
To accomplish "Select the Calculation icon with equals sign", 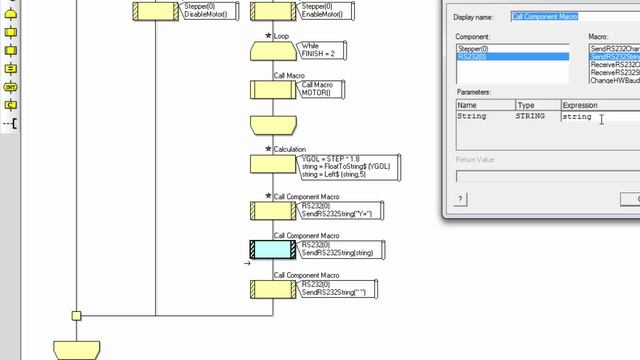I will point(11,69).
